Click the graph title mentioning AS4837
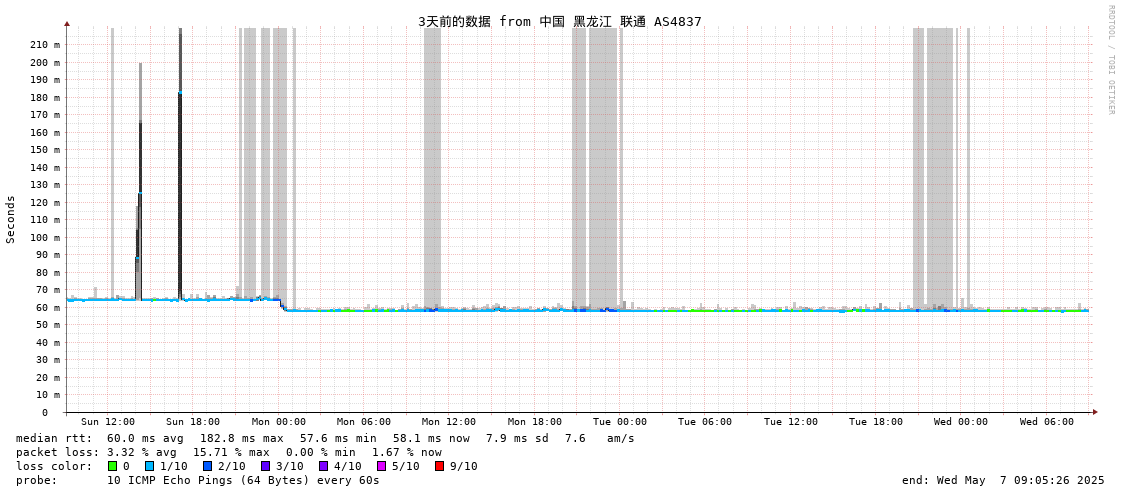This screenshot has width=1121, height=494. [x=560, y=21]
